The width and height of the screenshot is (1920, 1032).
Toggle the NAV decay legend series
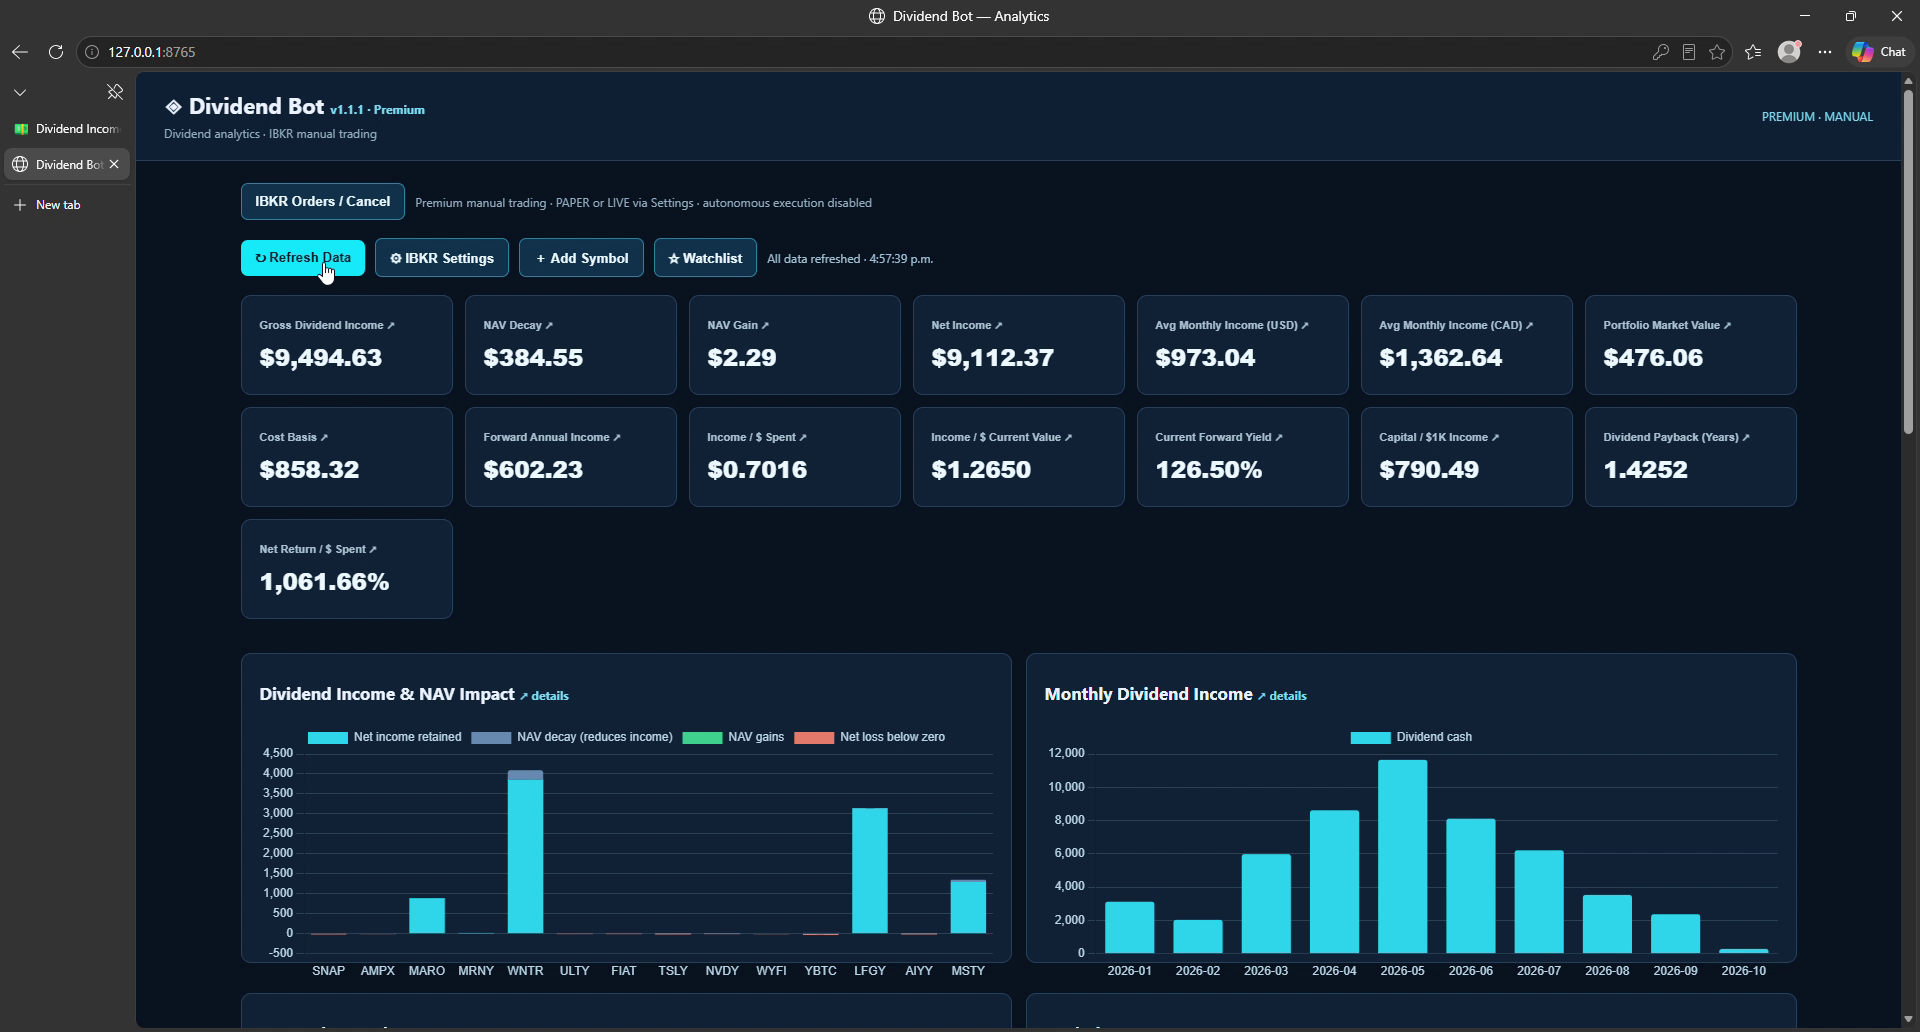tap(572, 737)
